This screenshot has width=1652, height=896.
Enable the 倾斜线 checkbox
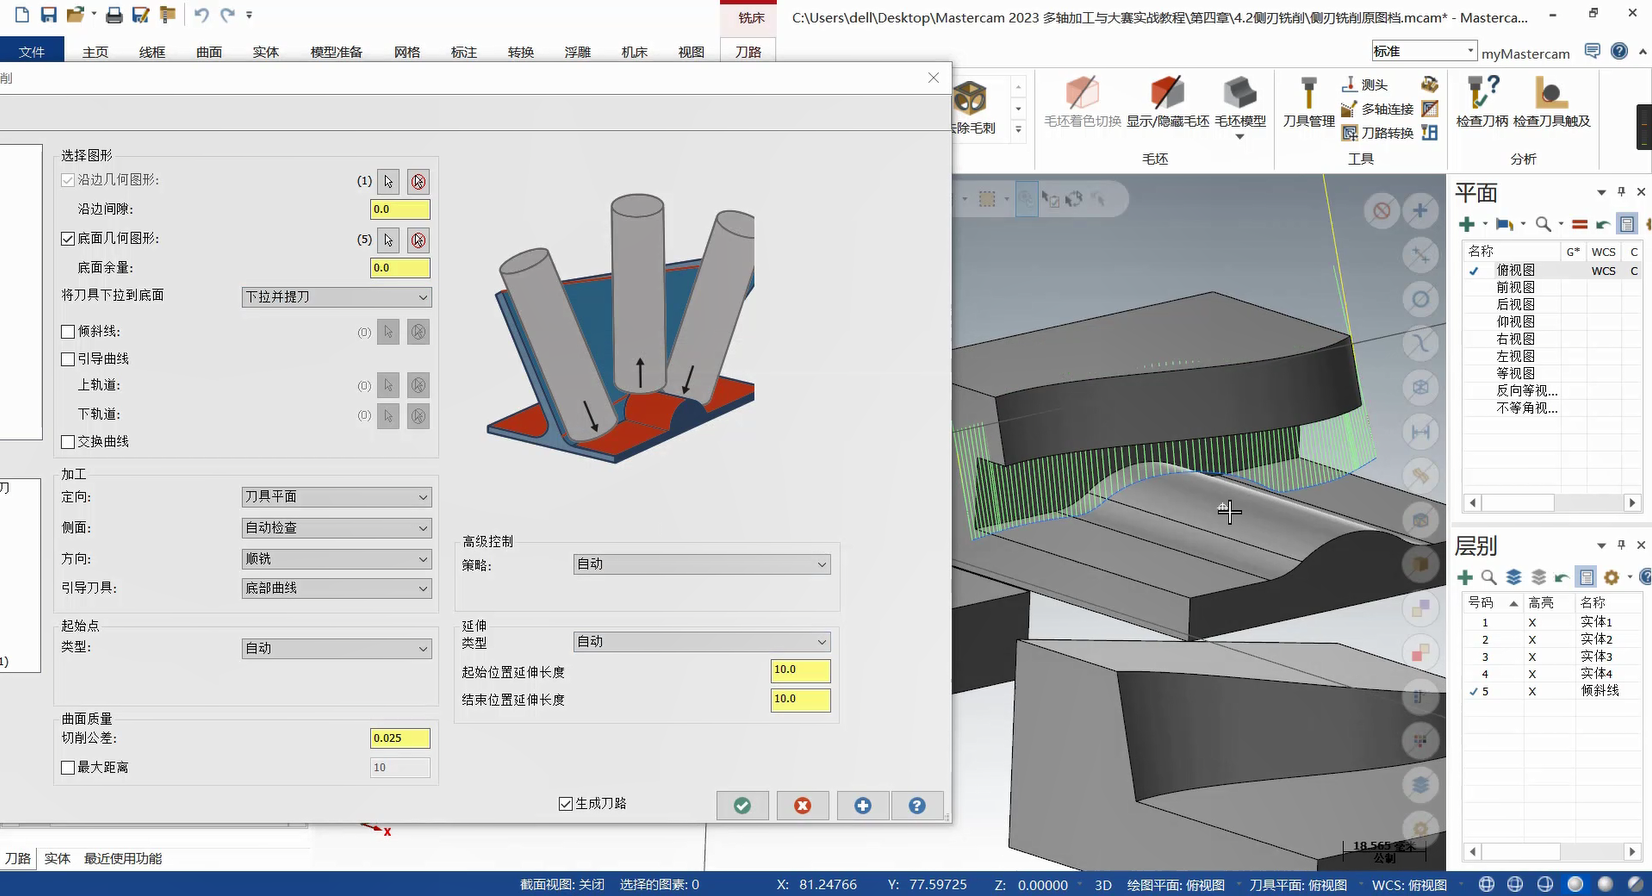(x=68, y=332)
